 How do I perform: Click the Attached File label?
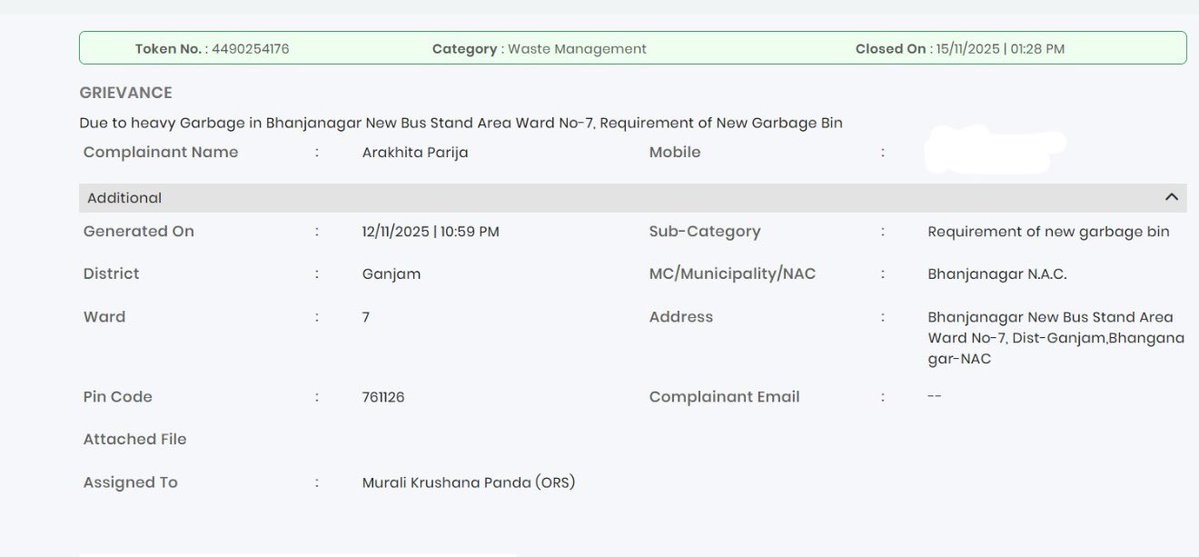coord(135,439)
